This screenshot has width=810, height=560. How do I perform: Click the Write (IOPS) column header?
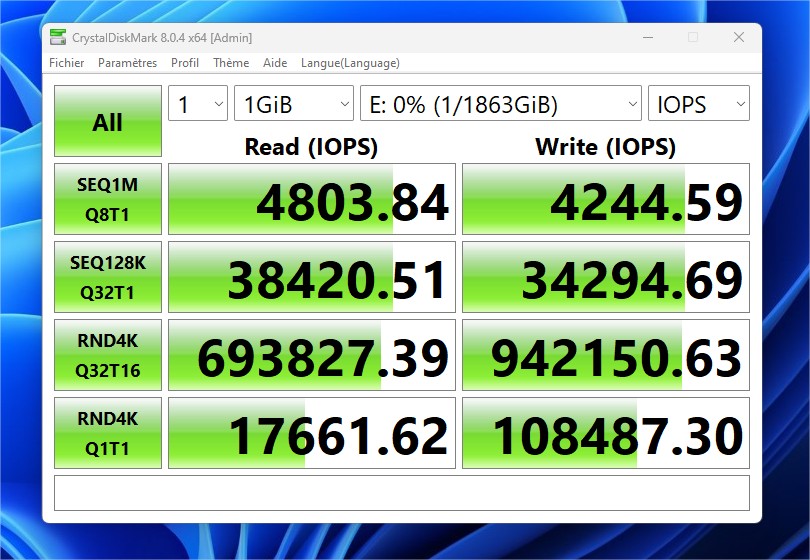pyautogui.click(x=605, y=147)
